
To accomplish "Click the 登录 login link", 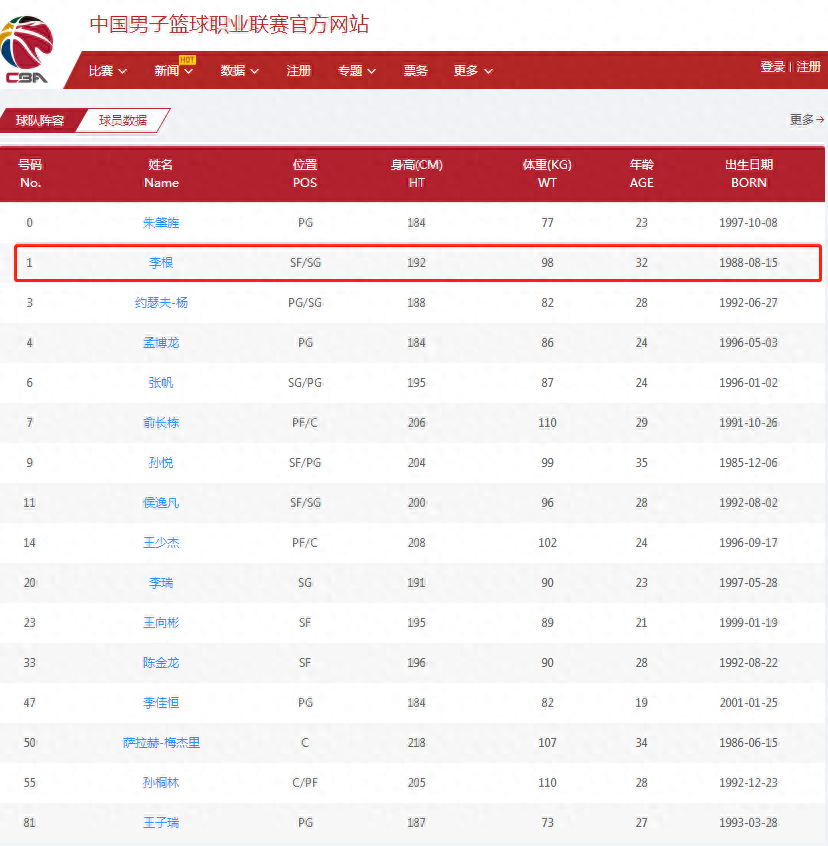I will (772, 67).
